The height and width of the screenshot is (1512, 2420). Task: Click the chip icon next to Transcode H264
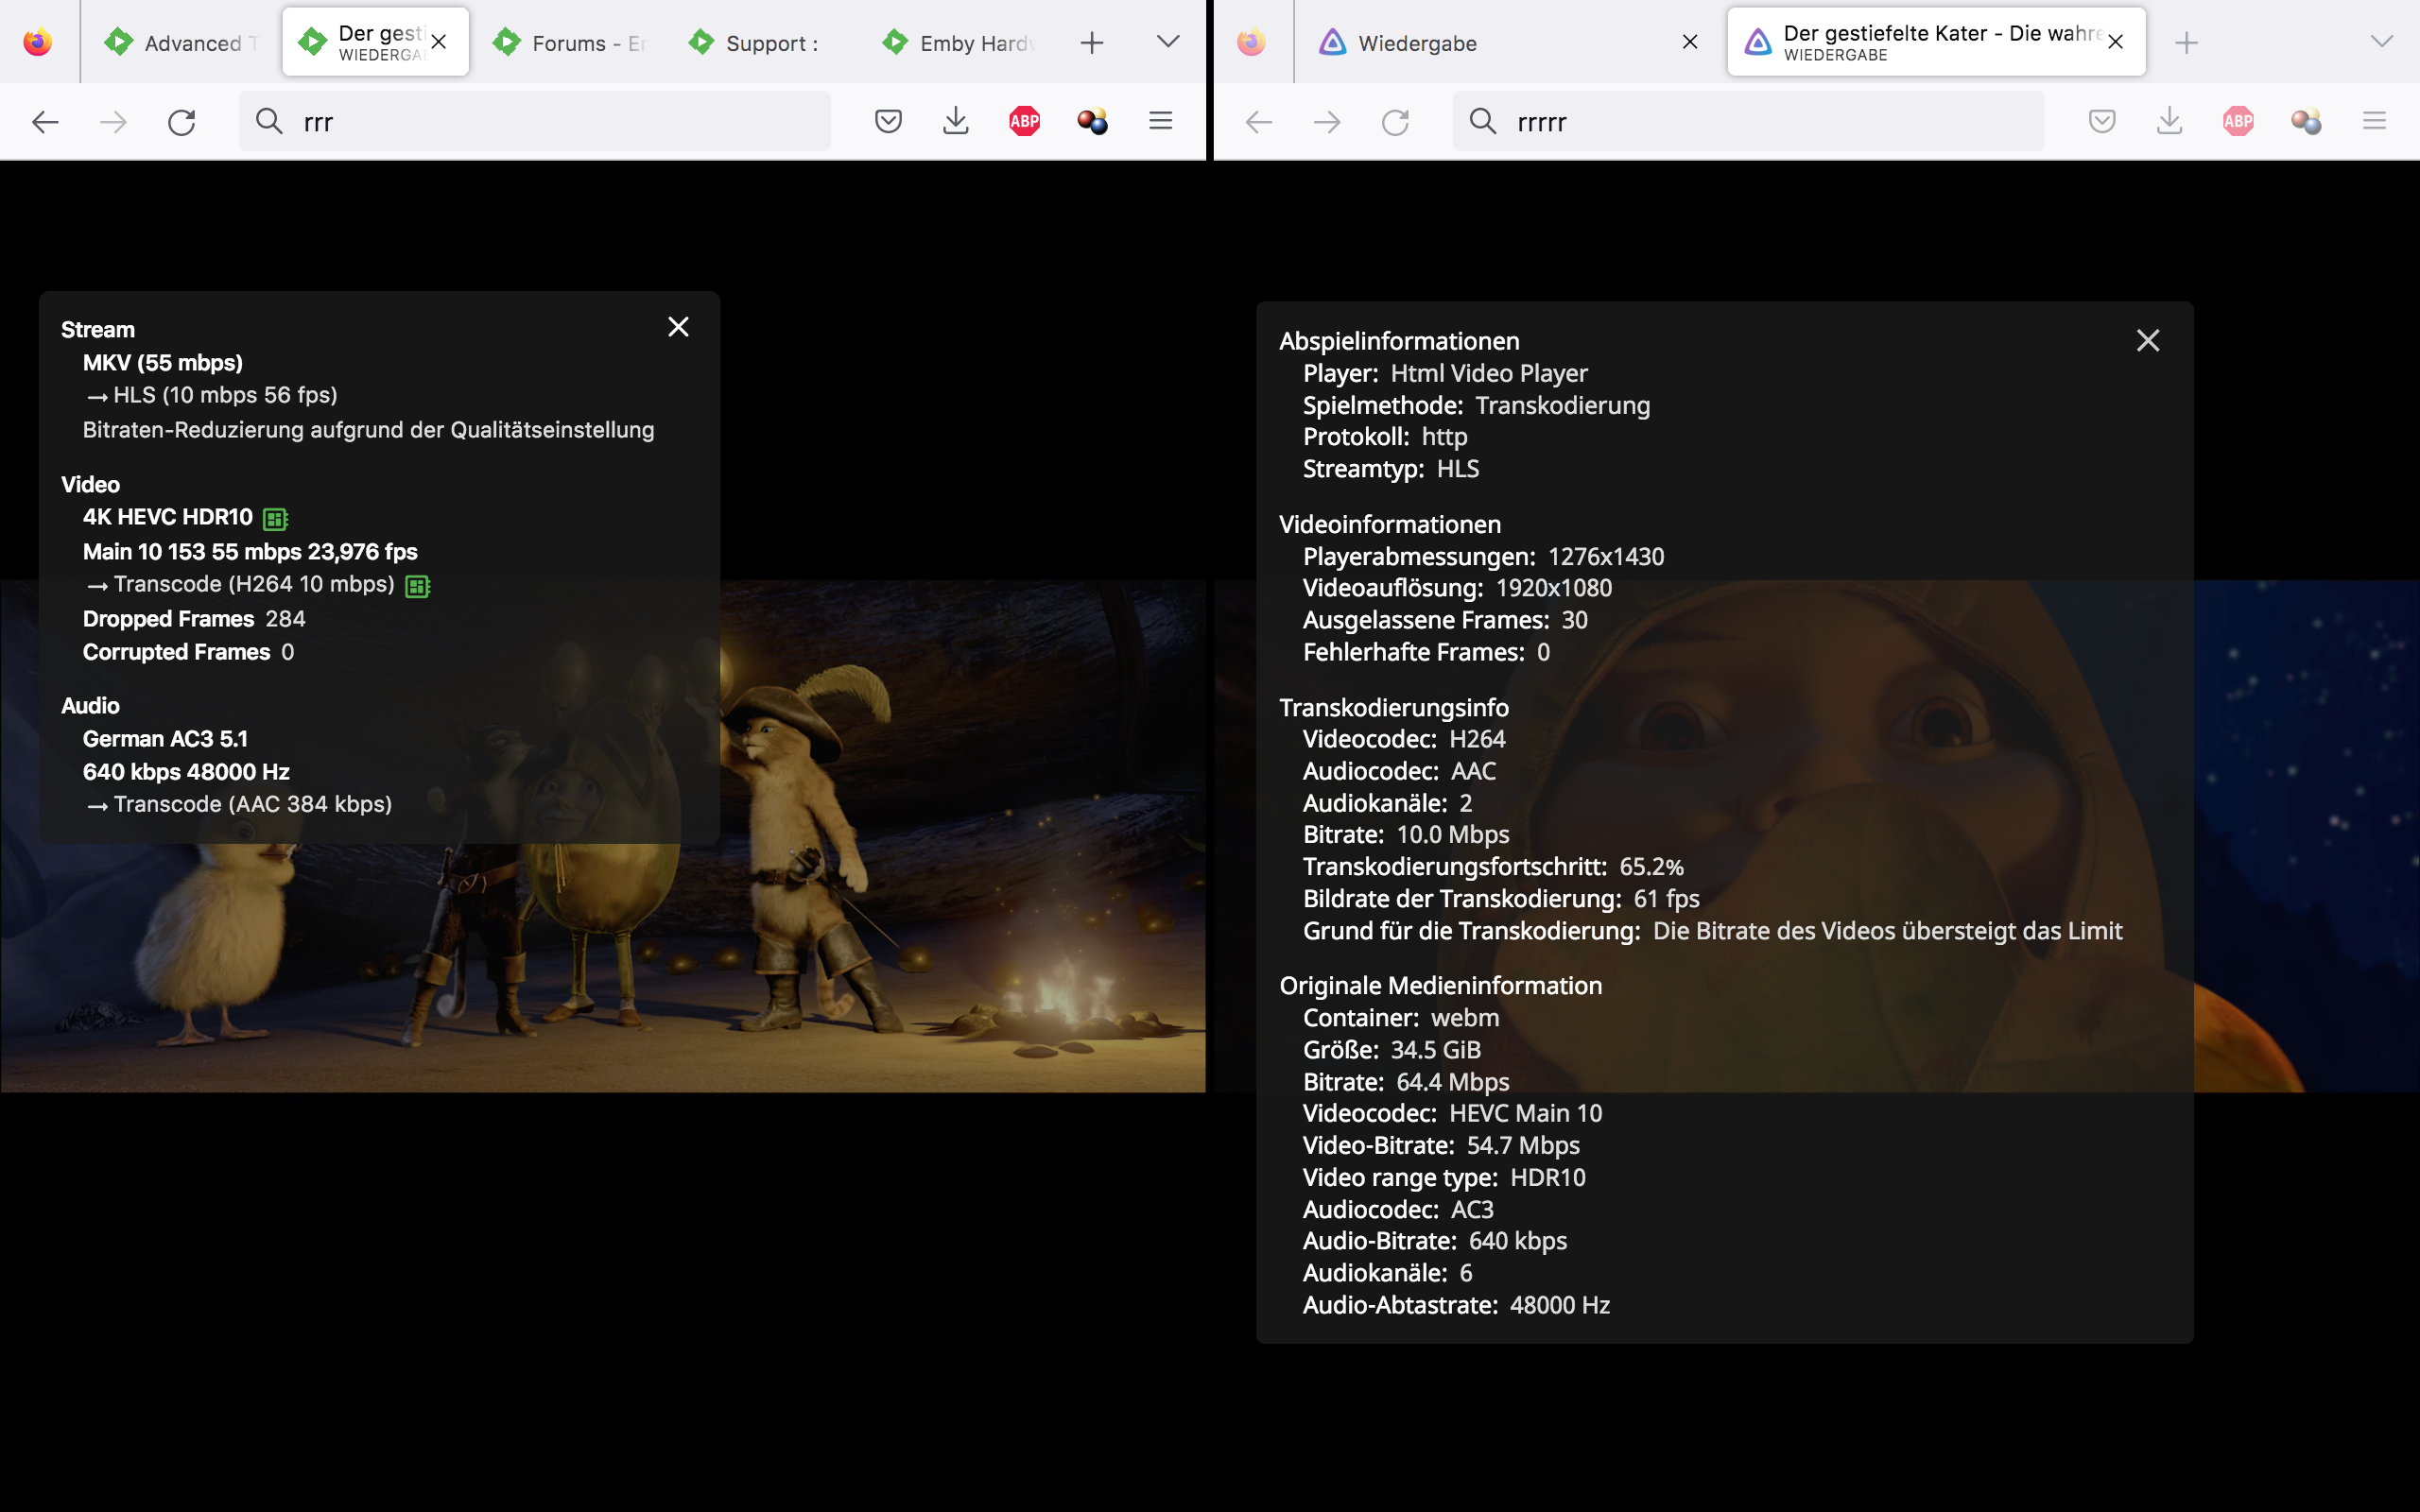[x=418, y=586]
